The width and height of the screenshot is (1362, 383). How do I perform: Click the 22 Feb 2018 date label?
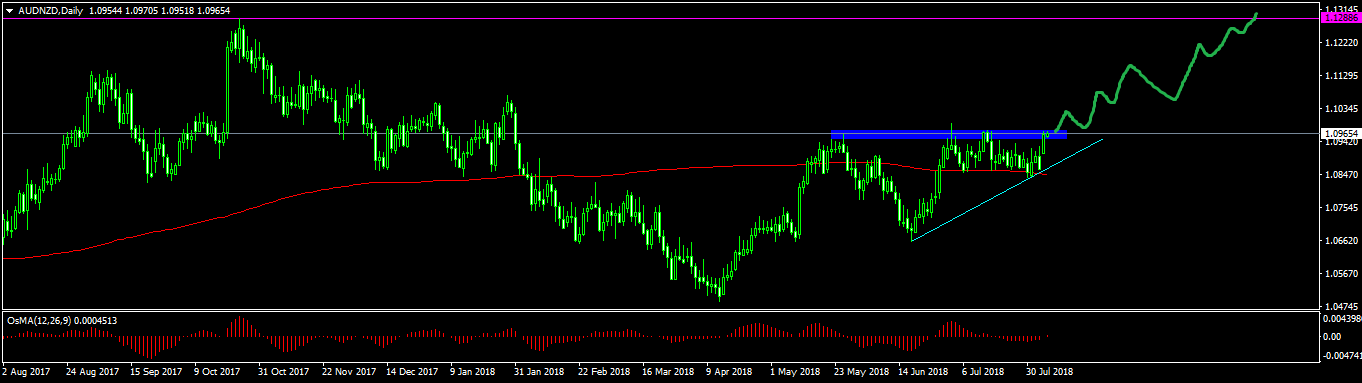pos(605,371)
